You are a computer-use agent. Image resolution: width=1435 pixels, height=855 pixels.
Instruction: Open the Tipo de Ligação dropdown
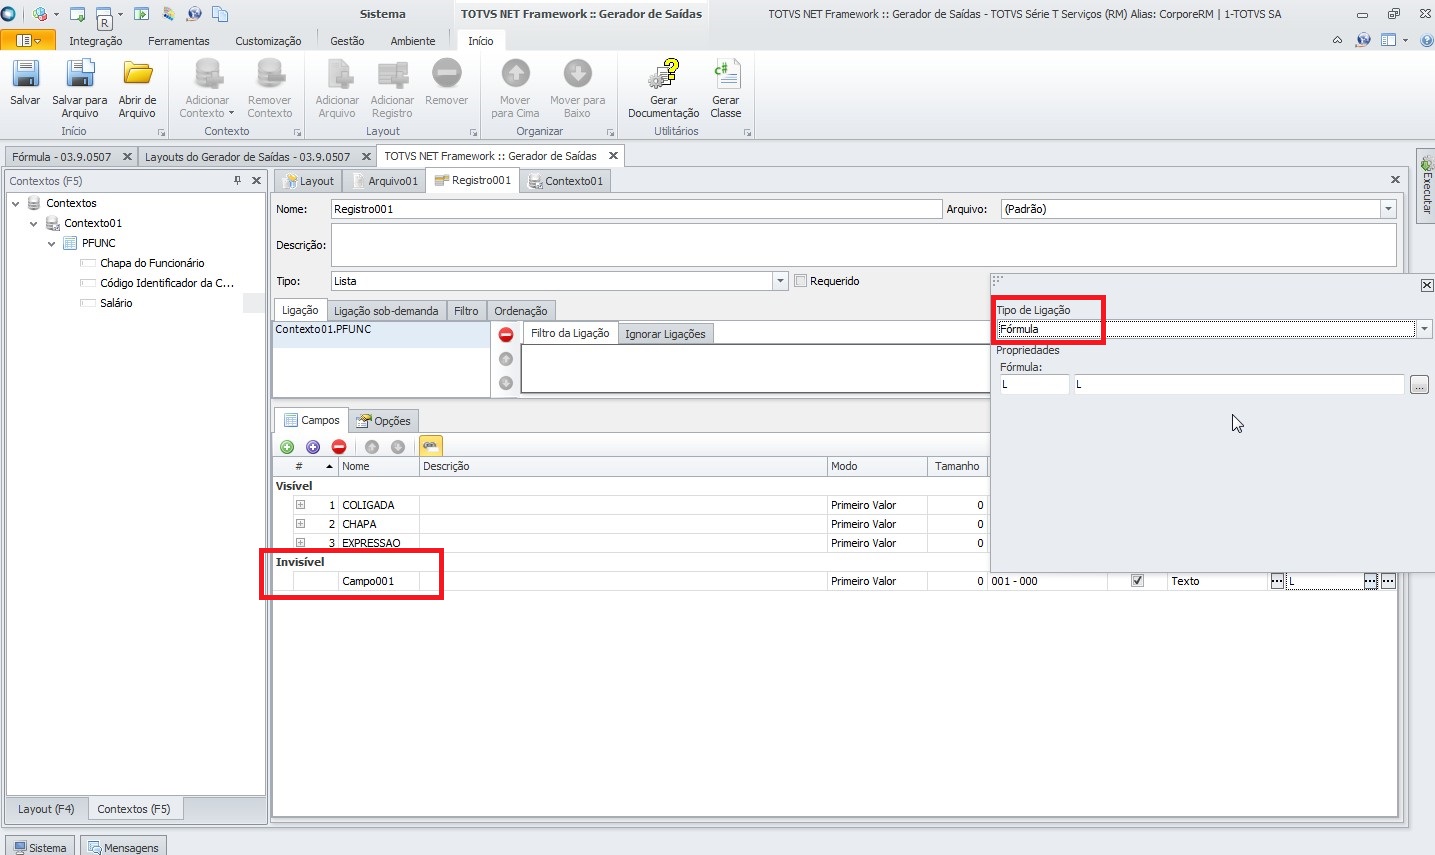click(x=1424, y=329)
